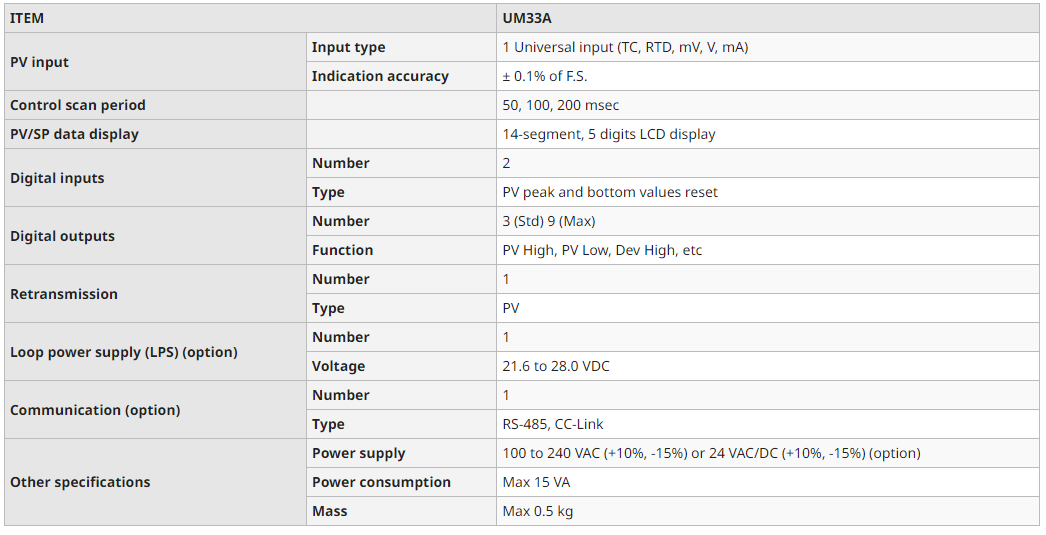Click PV High, PV Low, Dev High text

click(x=602, y=250)
